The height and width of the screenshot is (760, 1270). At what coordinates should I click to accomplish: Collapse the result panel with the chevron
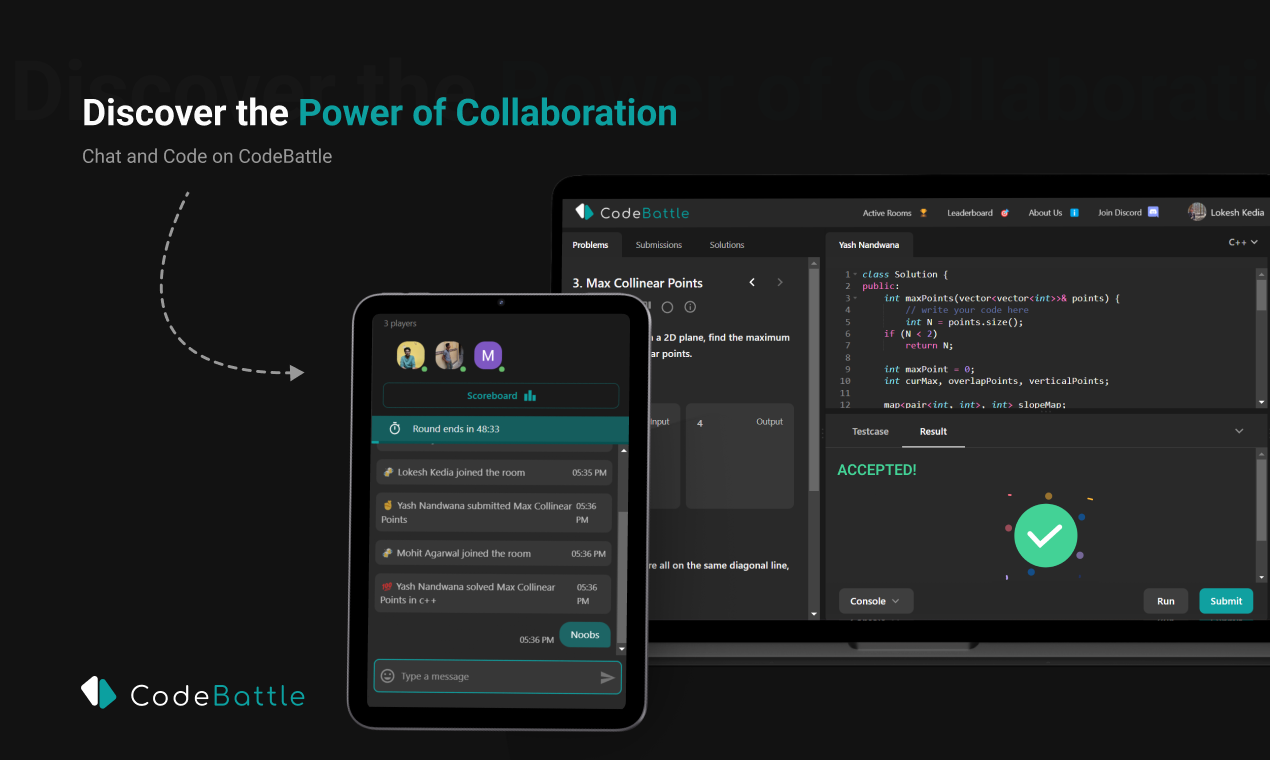1239,431
